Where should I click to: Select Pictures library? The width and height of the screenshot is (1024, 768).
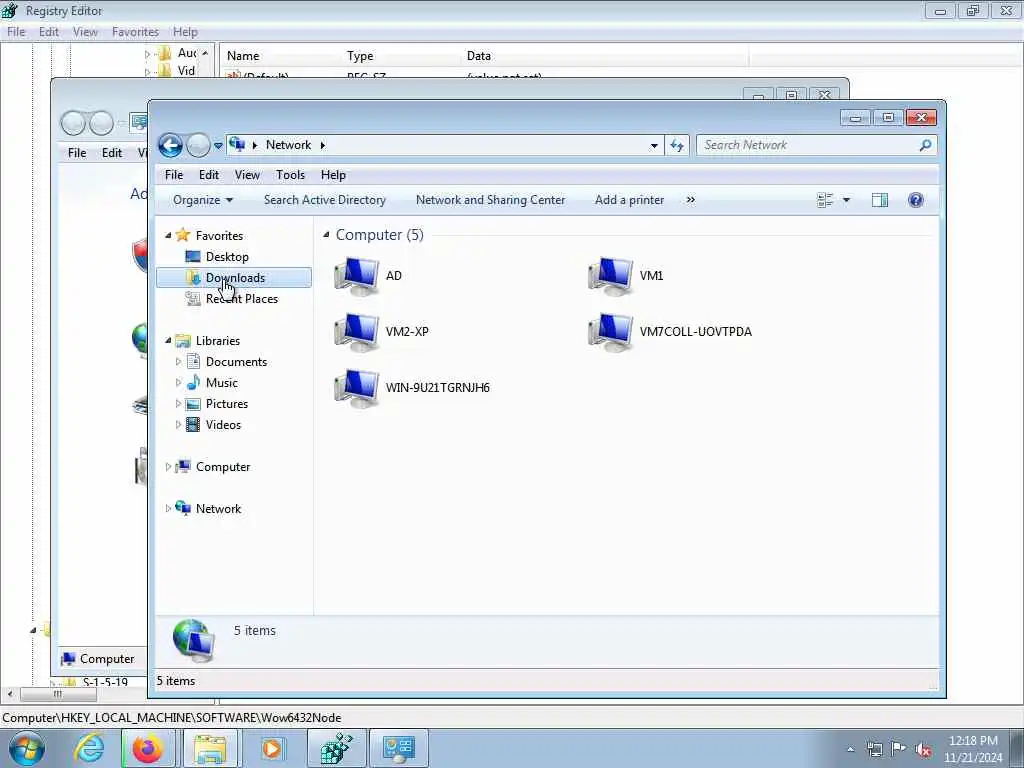[227, 404]
